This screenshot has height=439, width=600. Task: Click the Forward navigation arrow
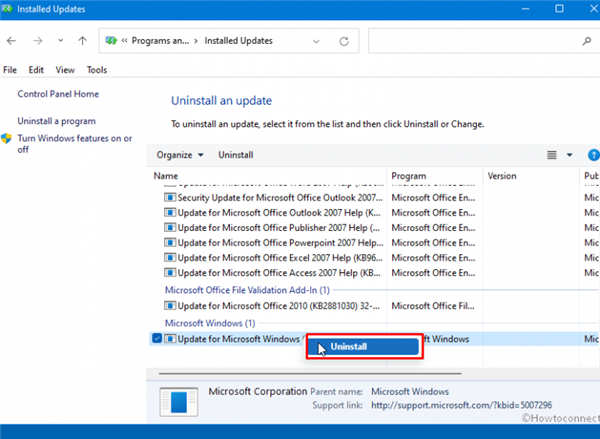point(37,41)
